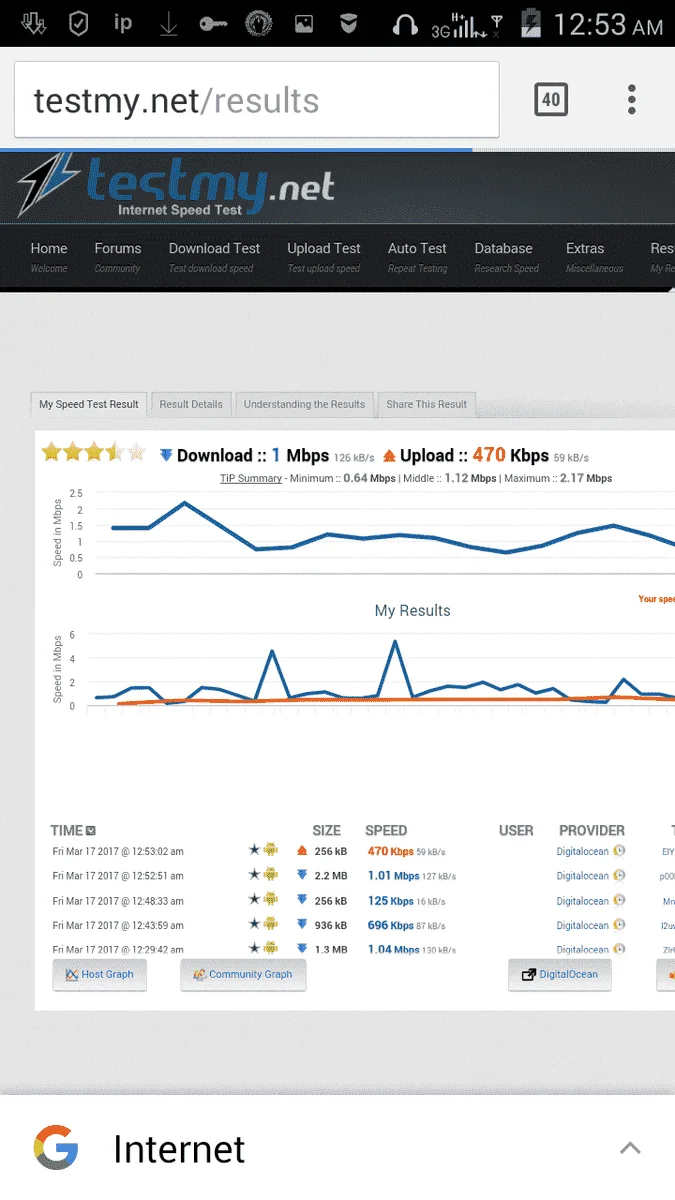Click the download arrow in 12:43:59 row
The image size is (675, 1200).
point(302,925)
